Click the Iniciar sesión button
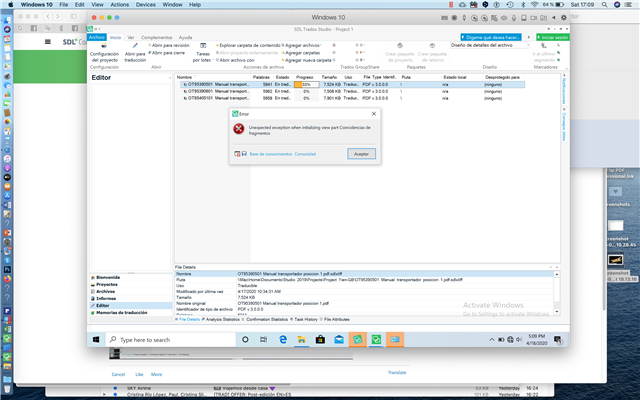The width and height of the screenshot is (640, 400). coord(553,37)
